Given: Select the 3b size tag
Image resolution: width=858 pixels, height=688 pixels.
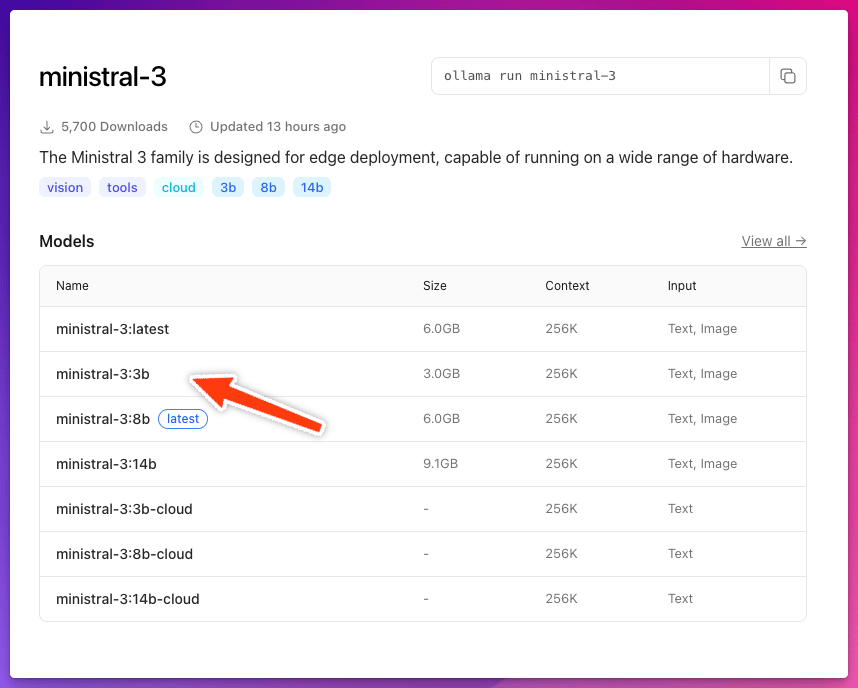Looking at the screenshot, I should 228,187.
